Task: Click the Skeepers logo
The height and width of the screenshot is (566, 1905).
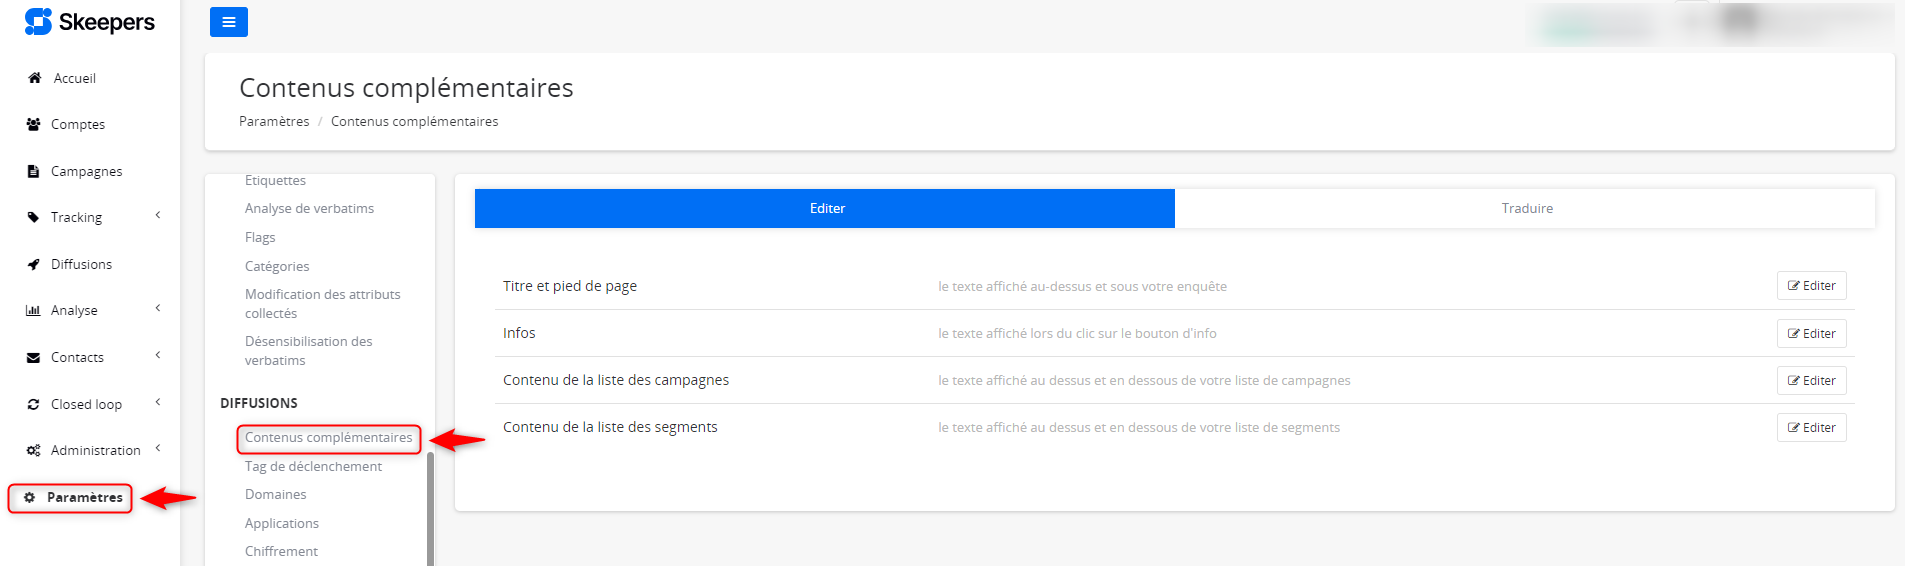Action: pos(89,22)
